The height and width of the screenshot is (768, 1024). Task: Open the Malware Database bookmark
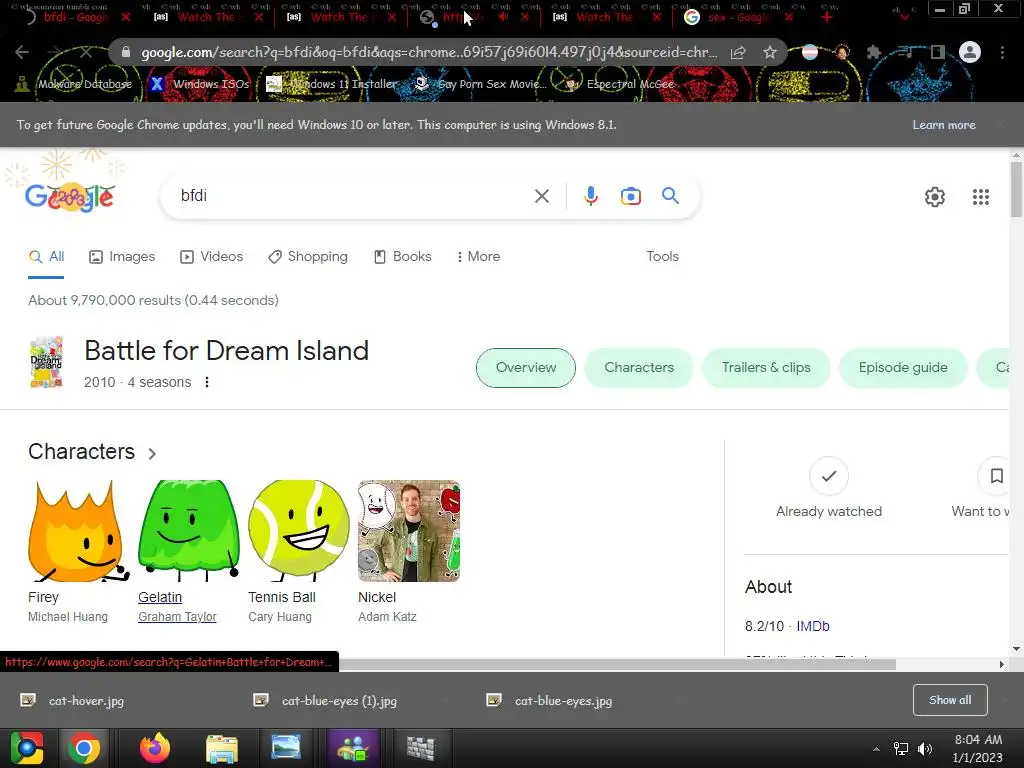coord(74,84)
